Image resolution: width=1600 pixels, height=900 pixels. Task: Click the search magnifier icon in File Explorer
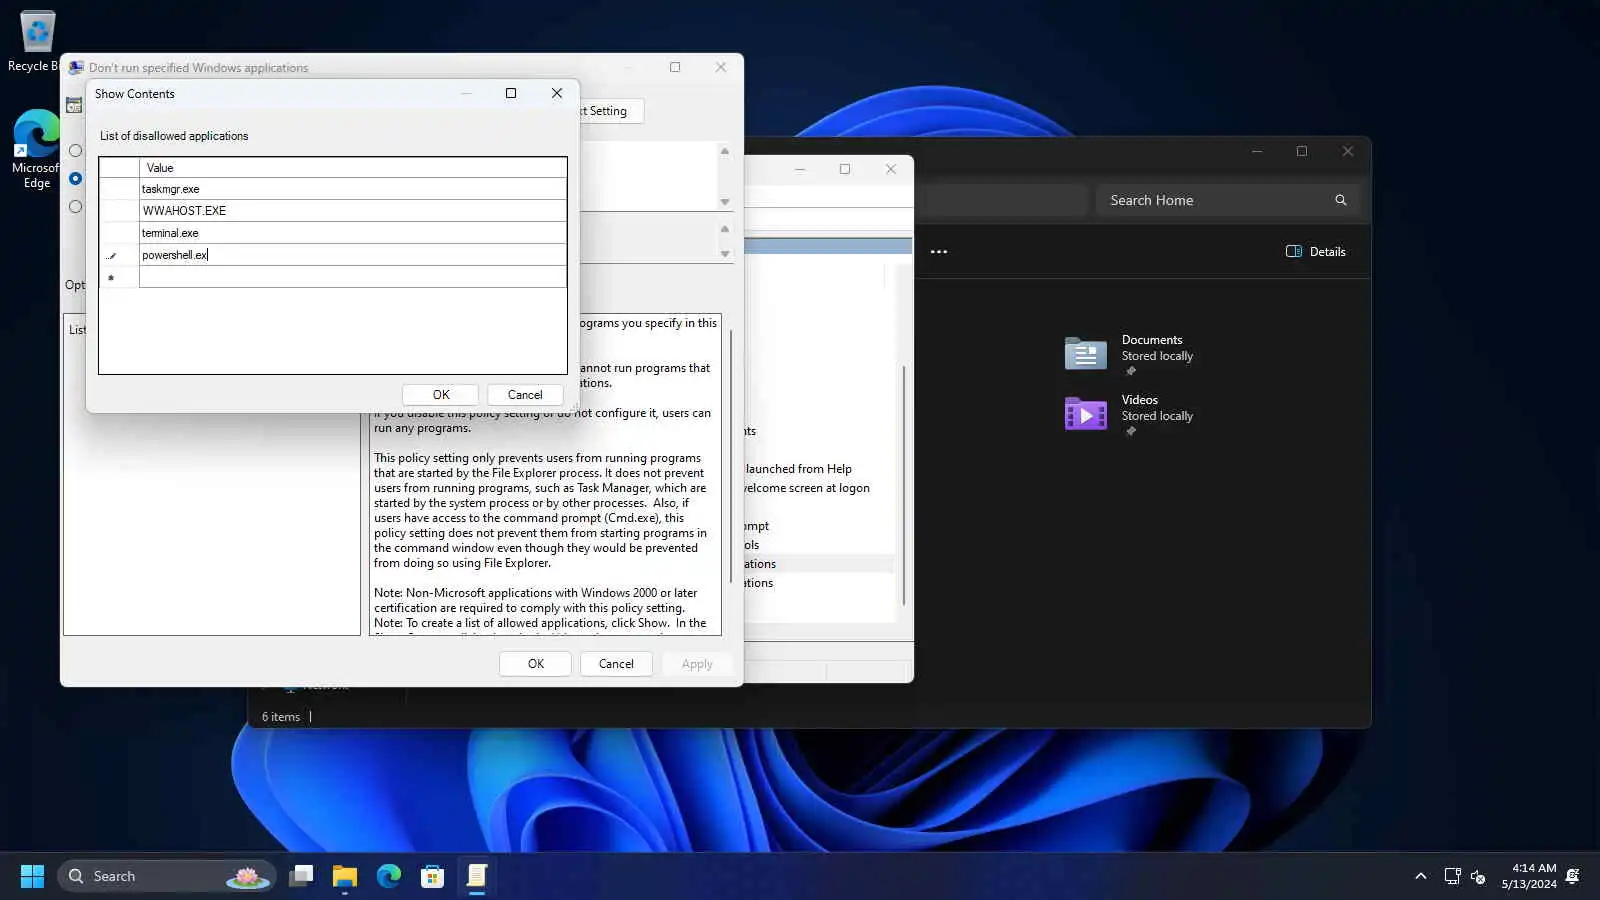pos(1341,200)
